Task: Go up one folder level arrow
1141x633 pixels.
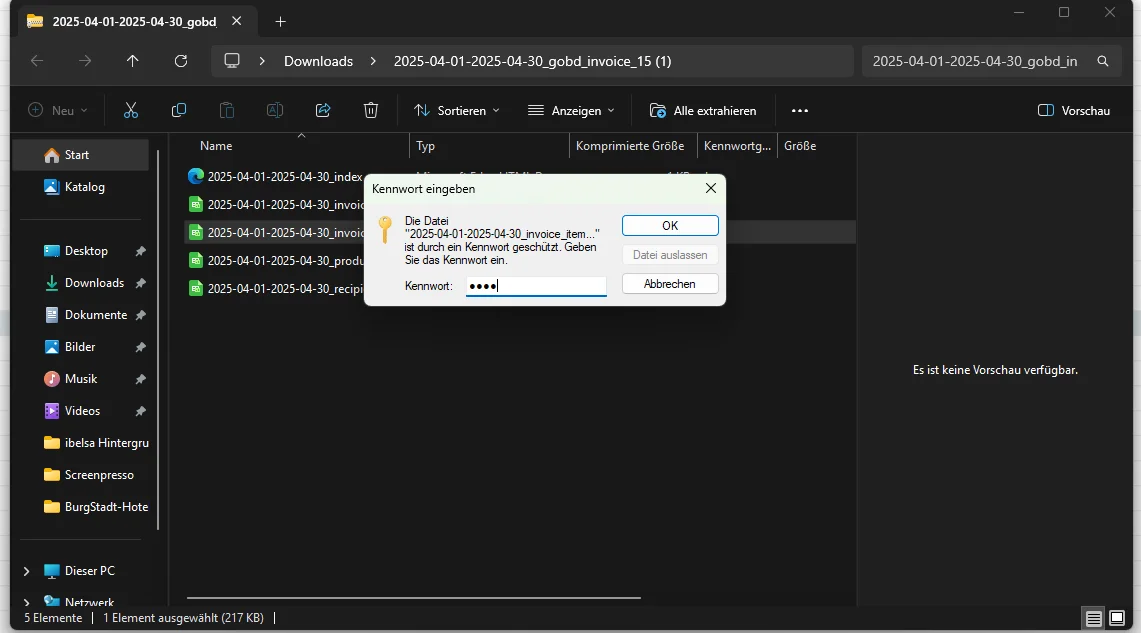Action: (x=132, y=61)
